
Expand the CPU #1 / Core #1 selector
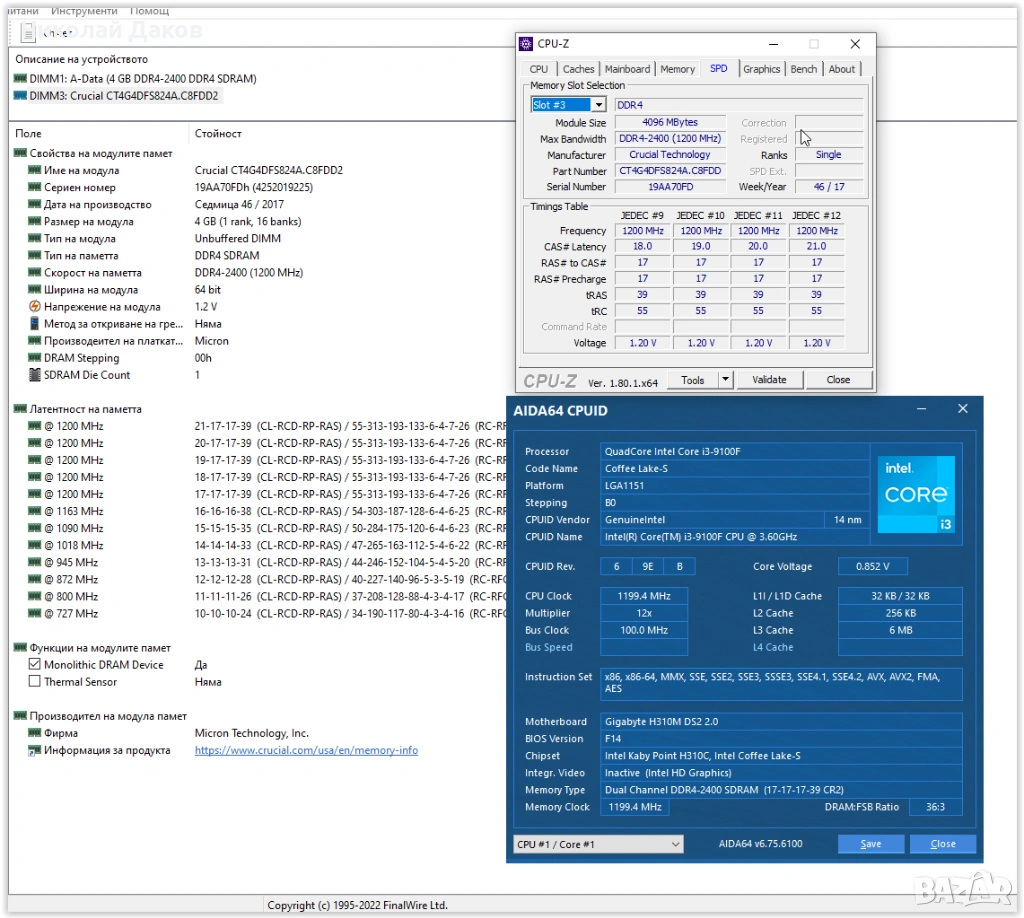click(675, 844)
